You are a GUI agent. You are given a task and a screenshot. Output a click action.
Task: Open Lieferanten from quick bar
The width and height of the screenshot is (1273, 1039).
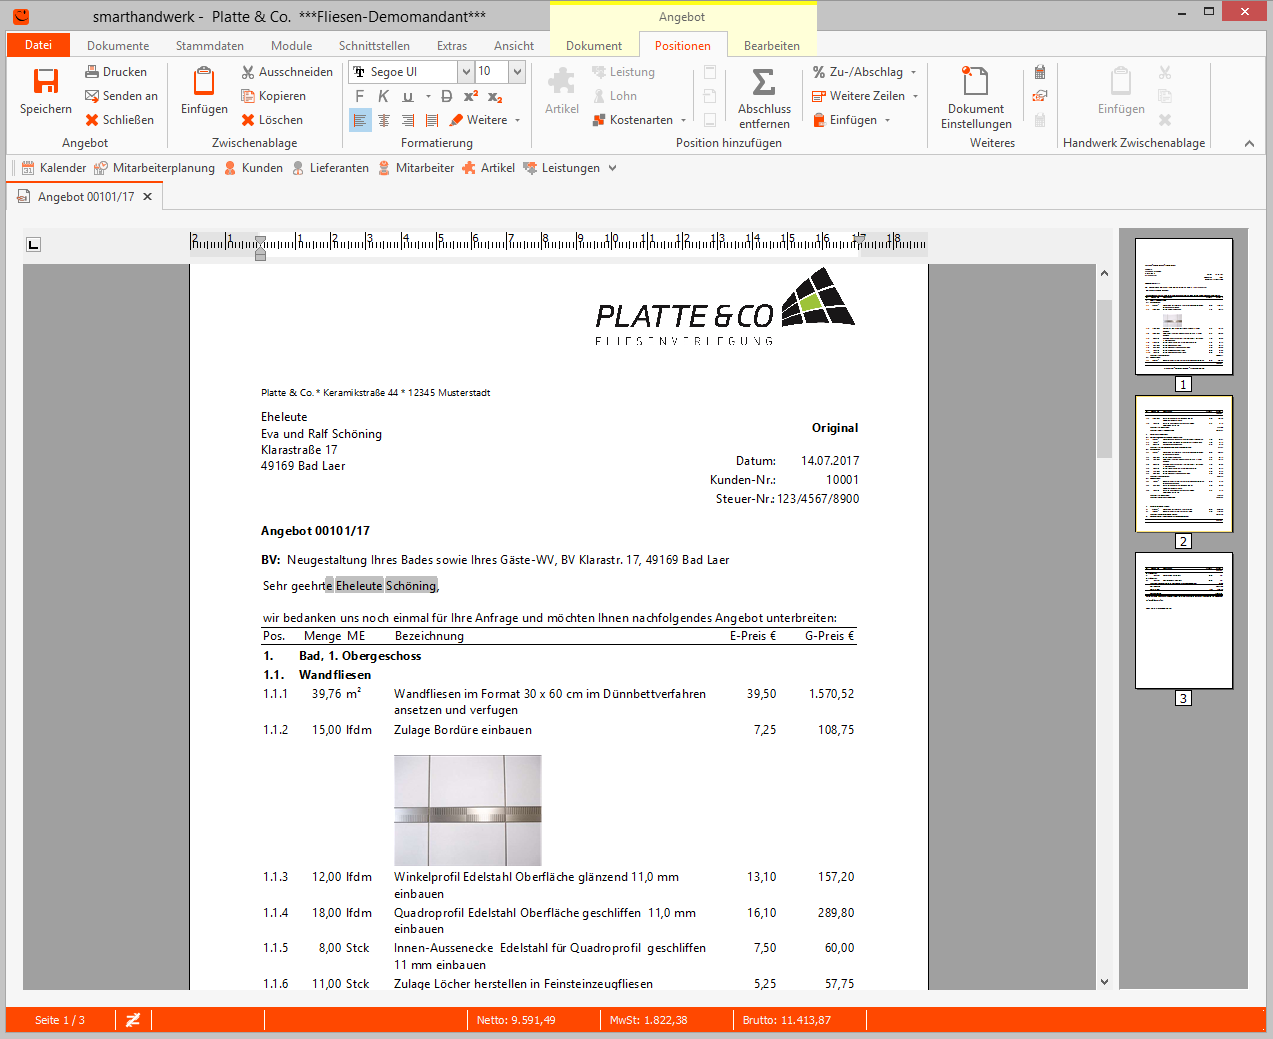(330, 168)
